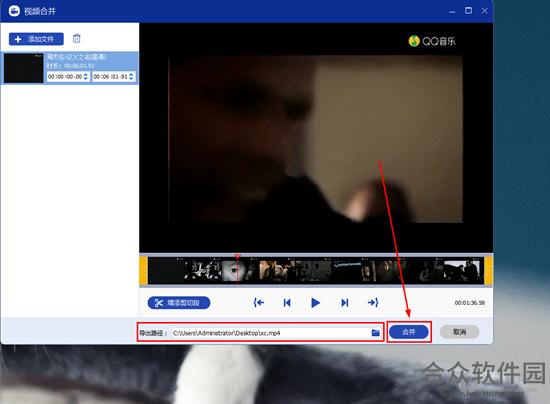Click the scissors add clip segment button

(179, 303)
